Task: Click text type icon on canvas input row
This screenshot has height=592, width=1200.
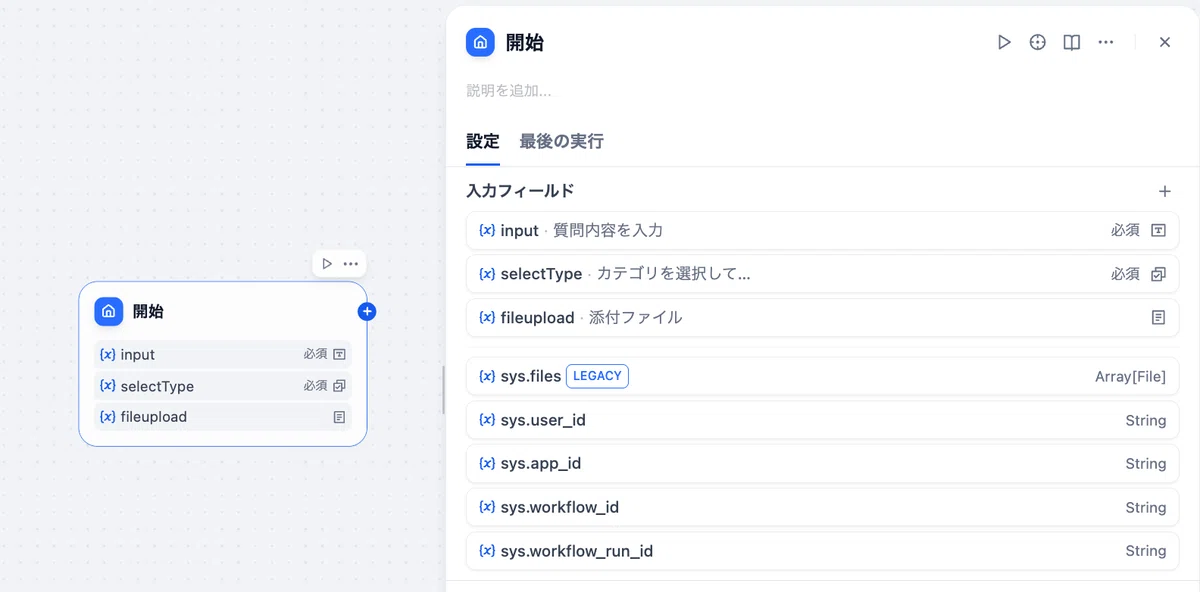Action: coord(339,354)
